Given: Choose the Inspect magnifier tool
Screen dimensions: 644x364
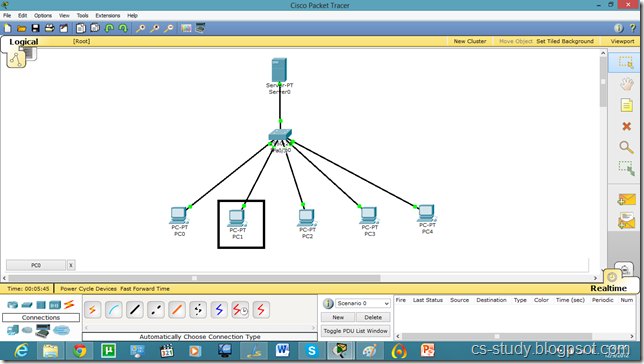Looking at the screenshot, I should click(626, 147).
